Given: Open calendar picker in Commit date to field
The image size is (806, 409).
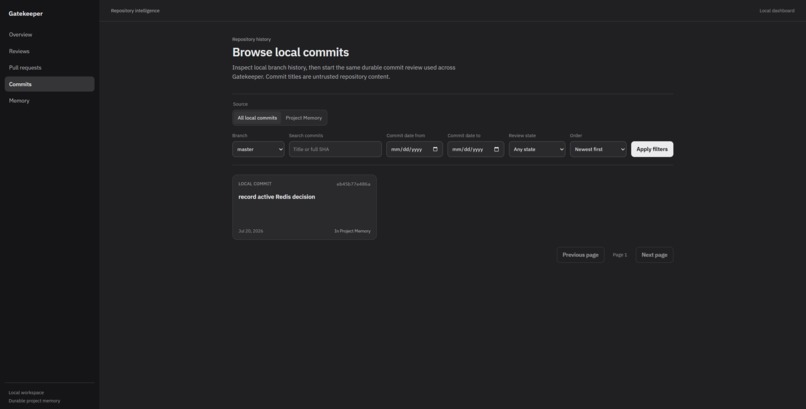Looking at the screenshot, I should point(497,149).
